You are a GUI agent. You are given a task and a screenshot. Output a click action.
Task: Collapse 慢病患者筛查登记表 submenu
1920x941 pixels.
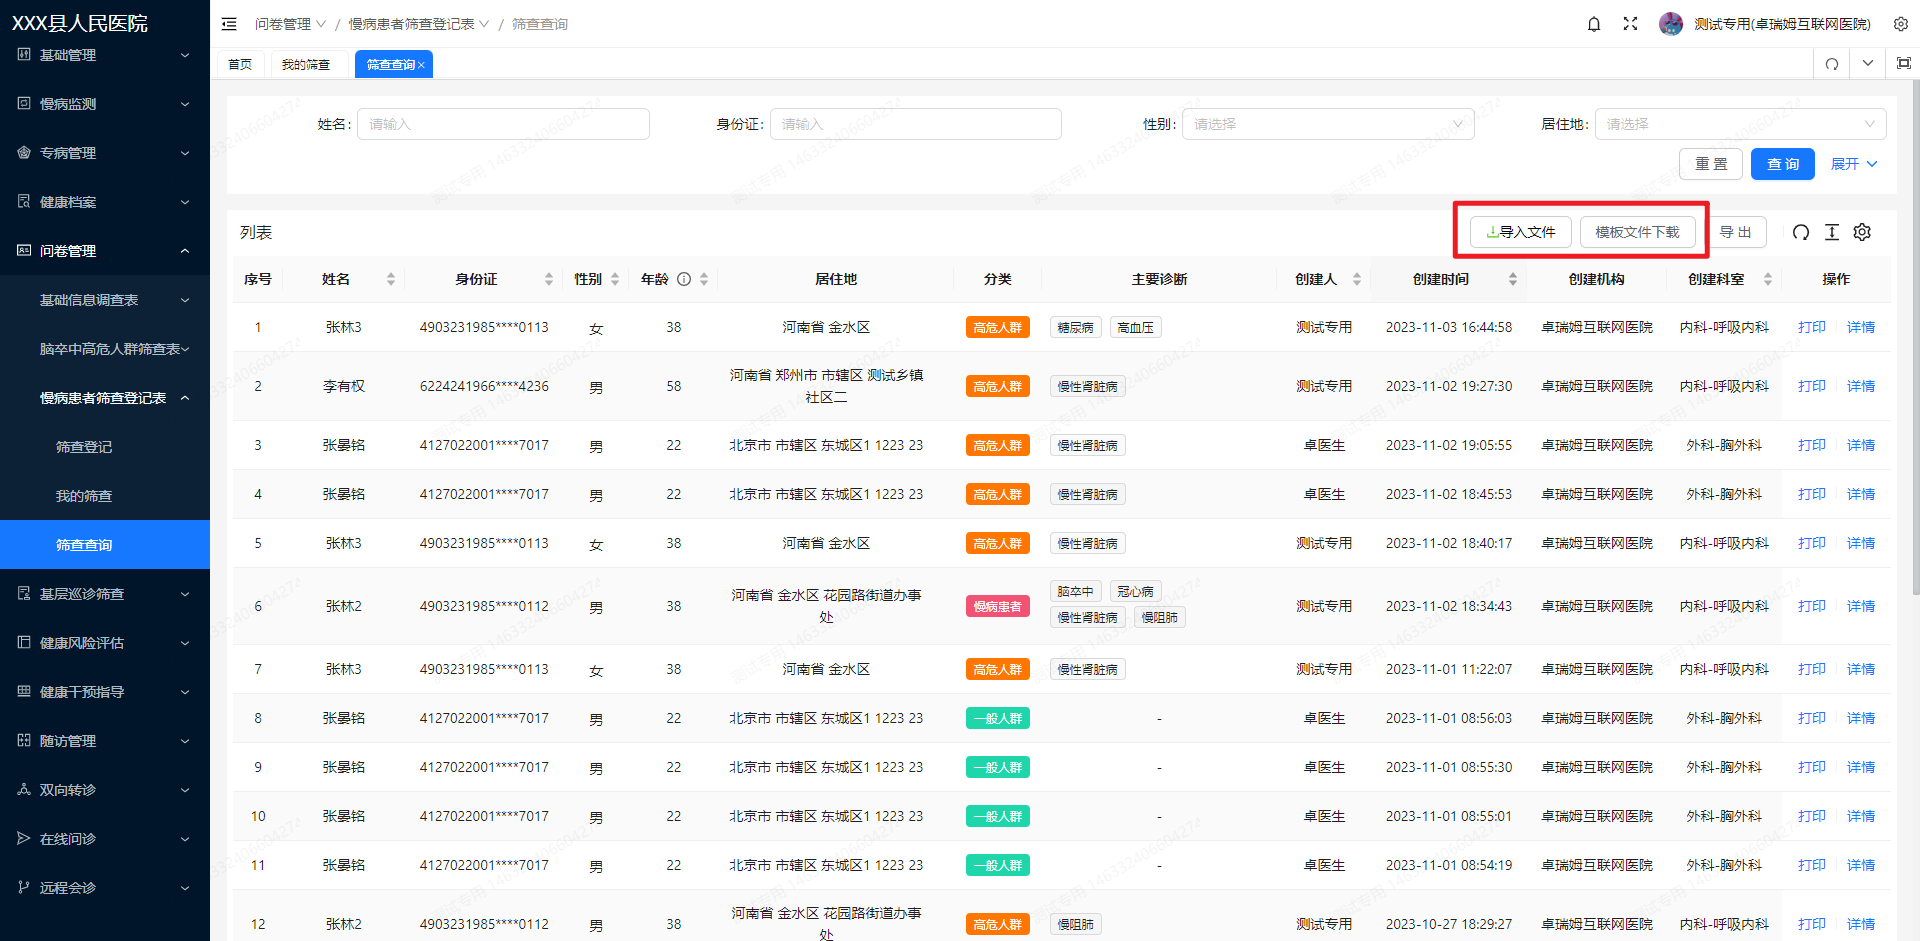click(x=105, y=398)
